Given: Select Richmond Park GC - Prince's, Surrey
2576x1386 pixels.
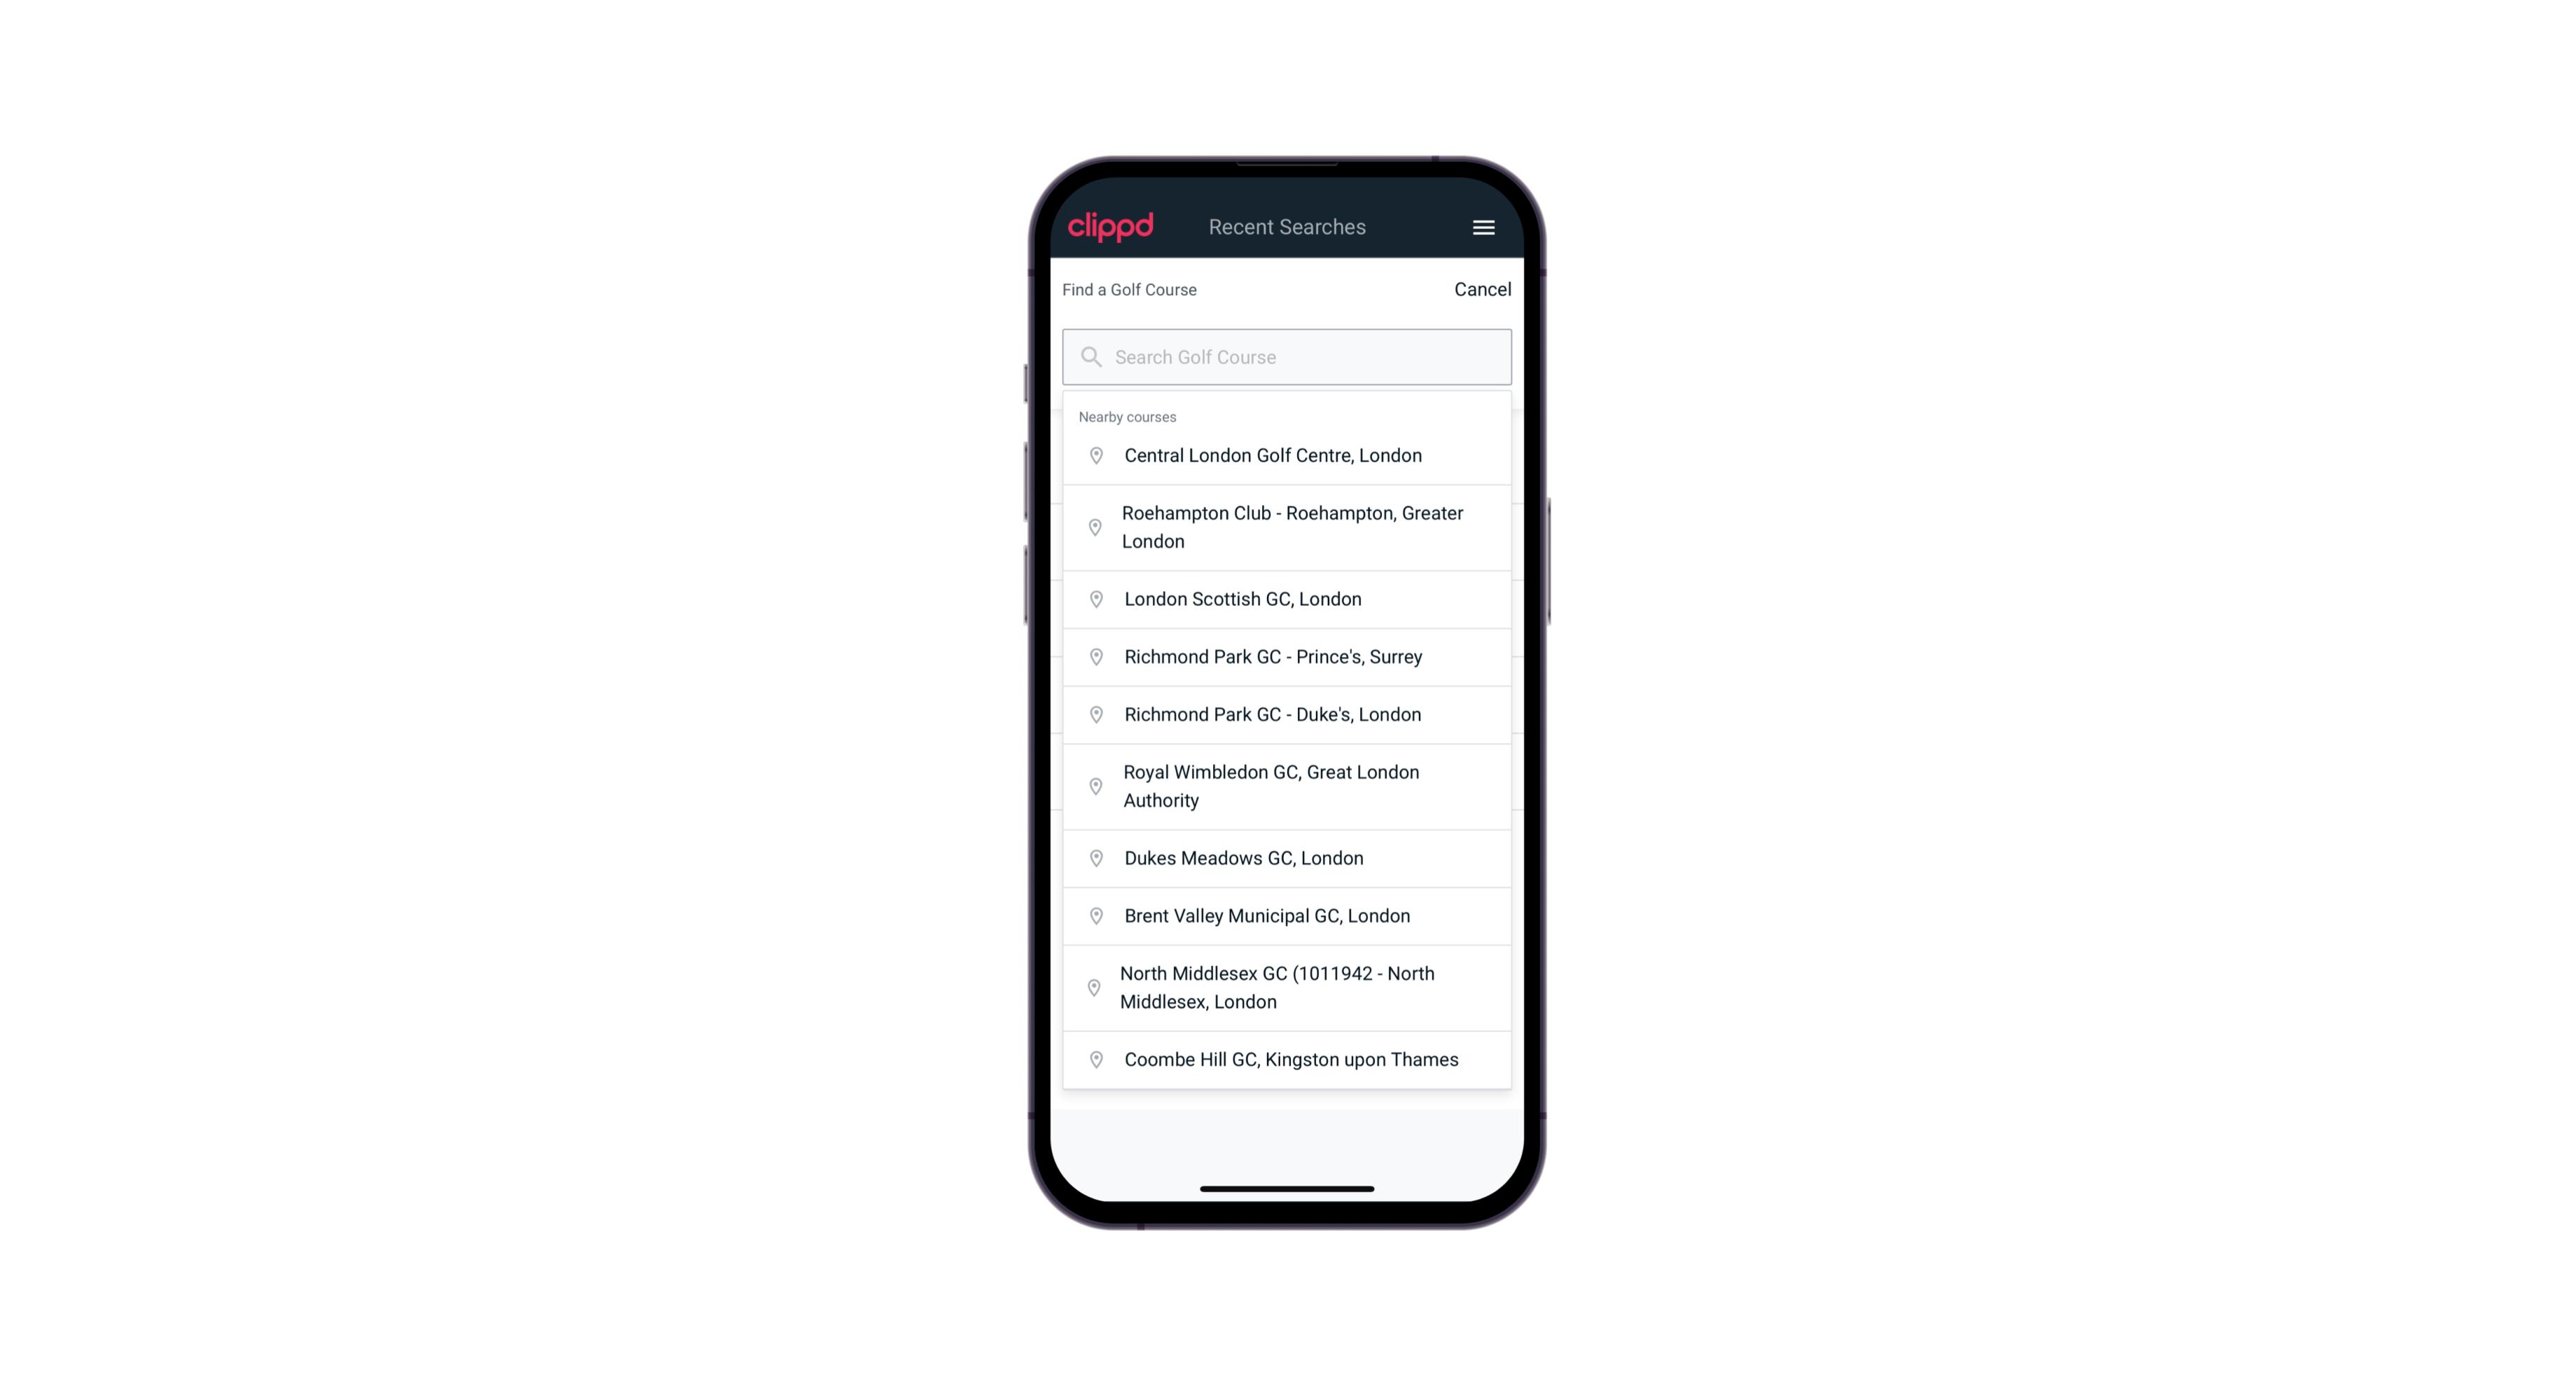Looking at the screenshot, I should [1288, 657].
